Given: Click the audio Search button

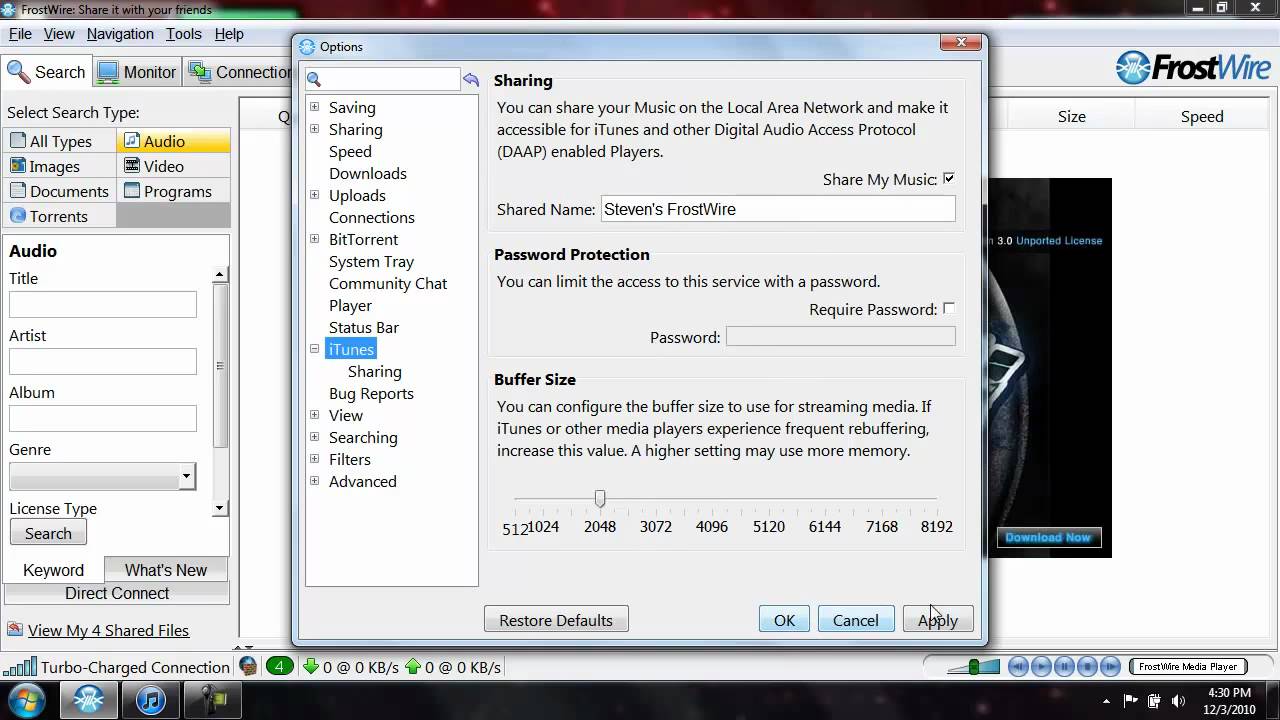Looking at the screenshot, I should (x=48, y=533).
